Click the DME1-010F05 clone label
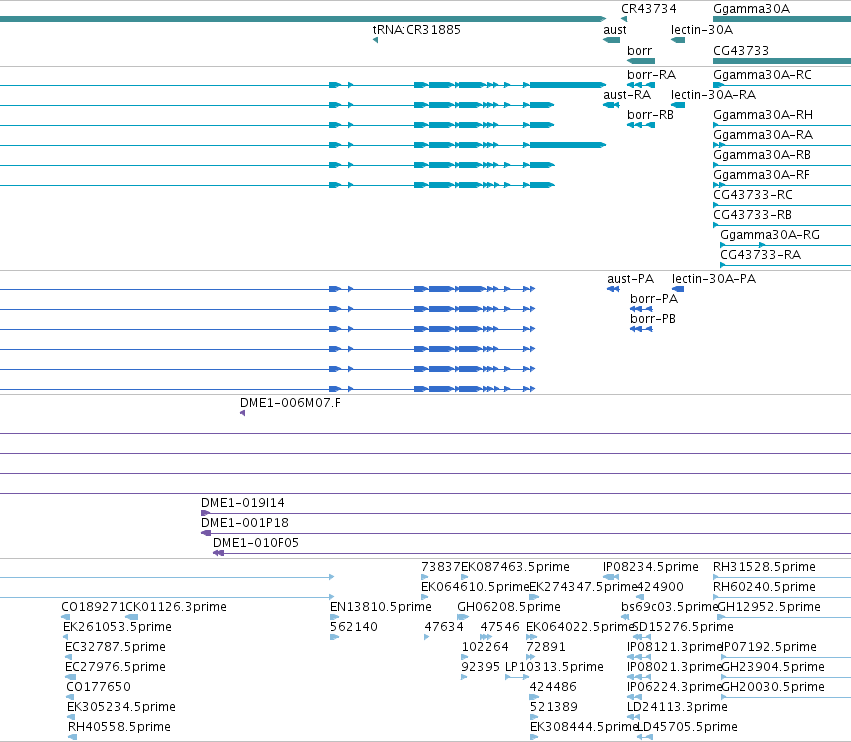This screenshot has width=851, height=742. [256, 543]
